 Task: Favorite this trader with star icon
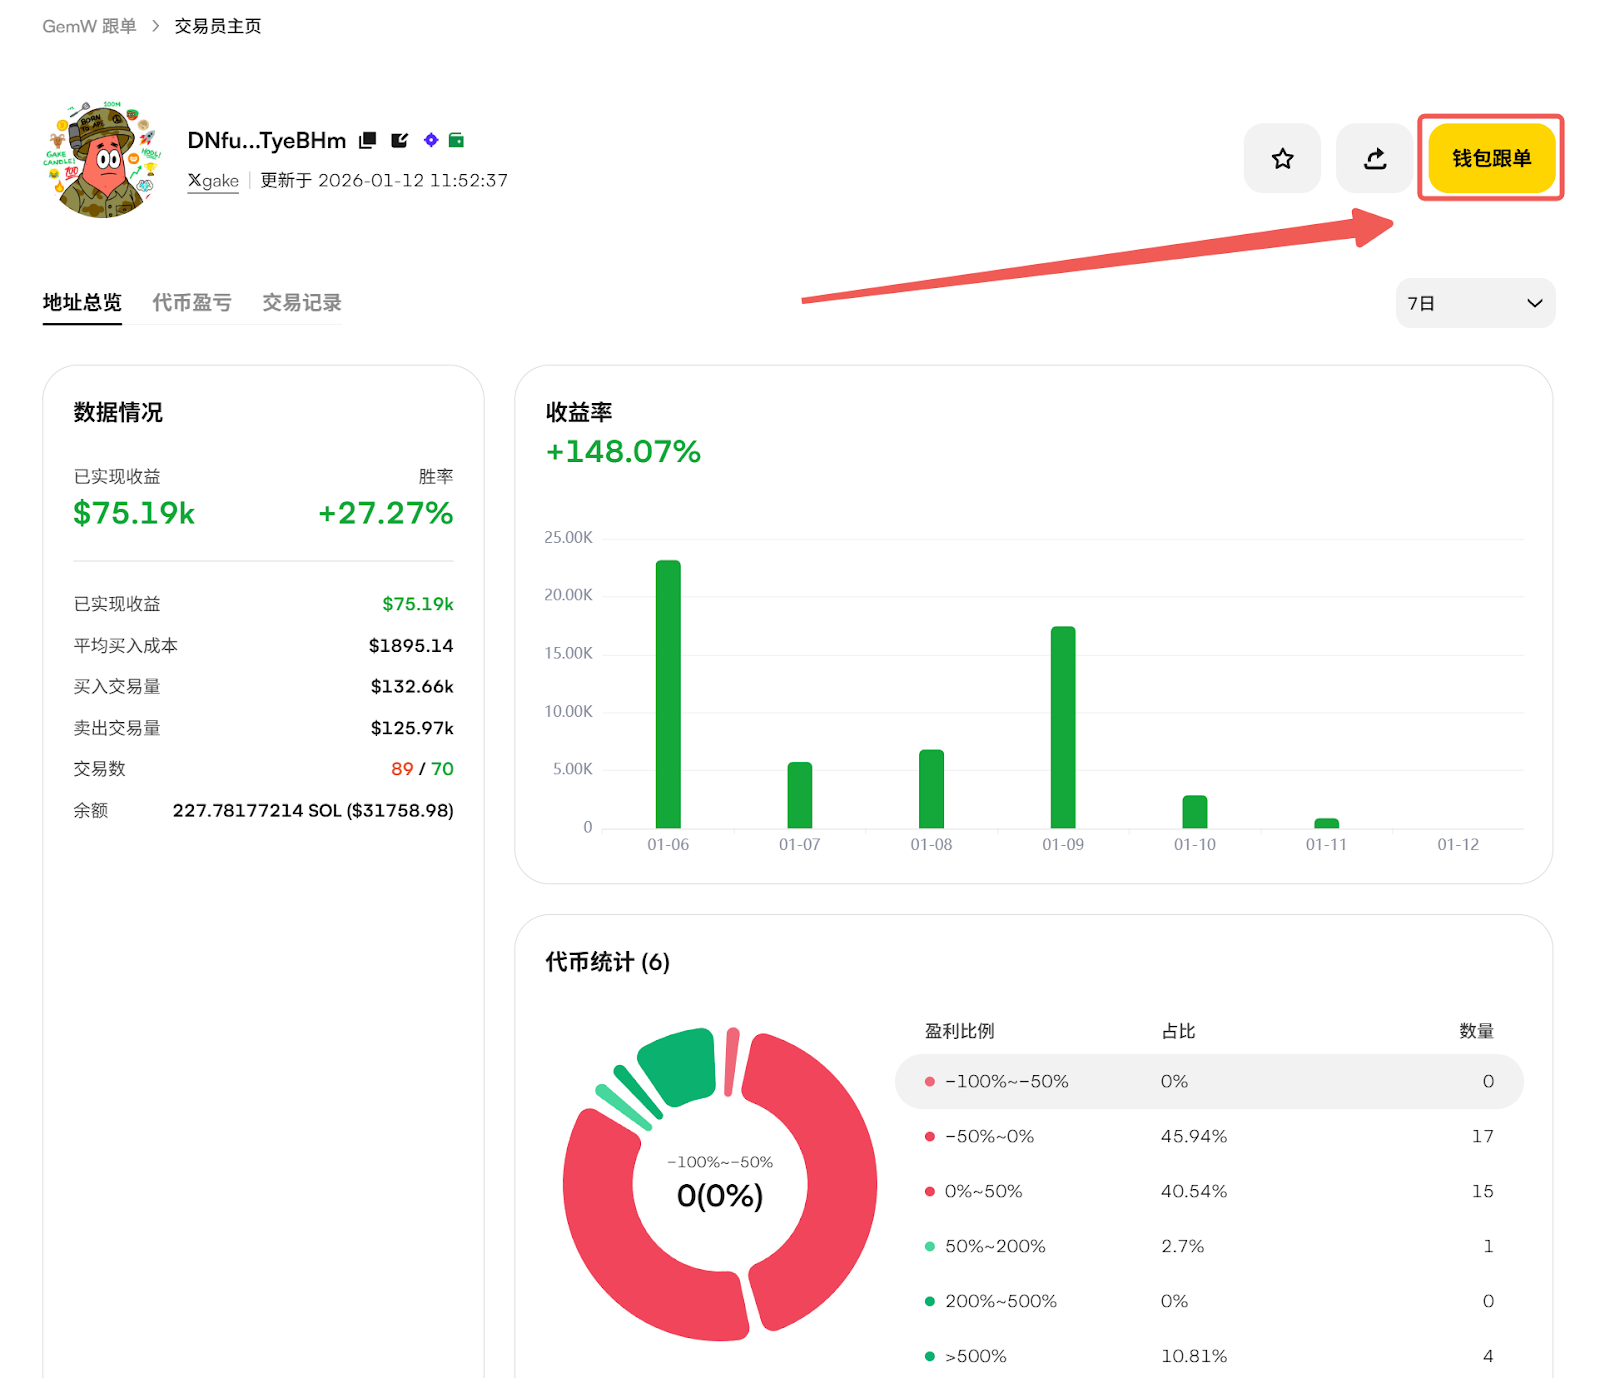1282,158
